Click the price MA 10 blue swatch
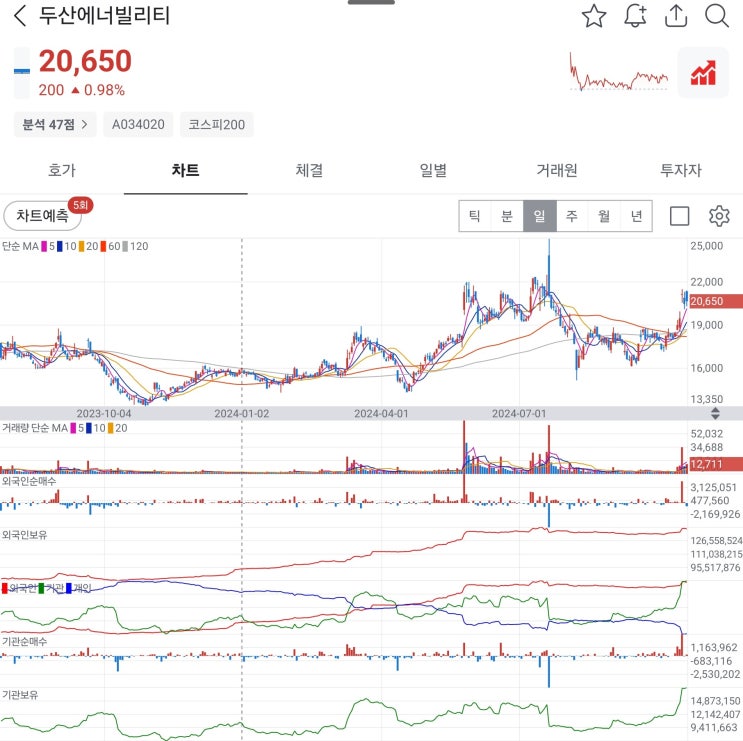This screenshot has width=743, height=741. coord(60,246)
